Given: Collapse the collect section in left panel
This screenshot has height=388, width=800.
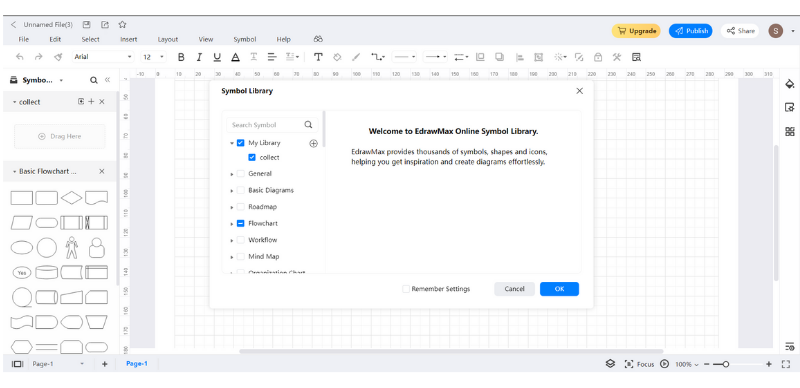Looking at the screenshot, I should (14, 102).
